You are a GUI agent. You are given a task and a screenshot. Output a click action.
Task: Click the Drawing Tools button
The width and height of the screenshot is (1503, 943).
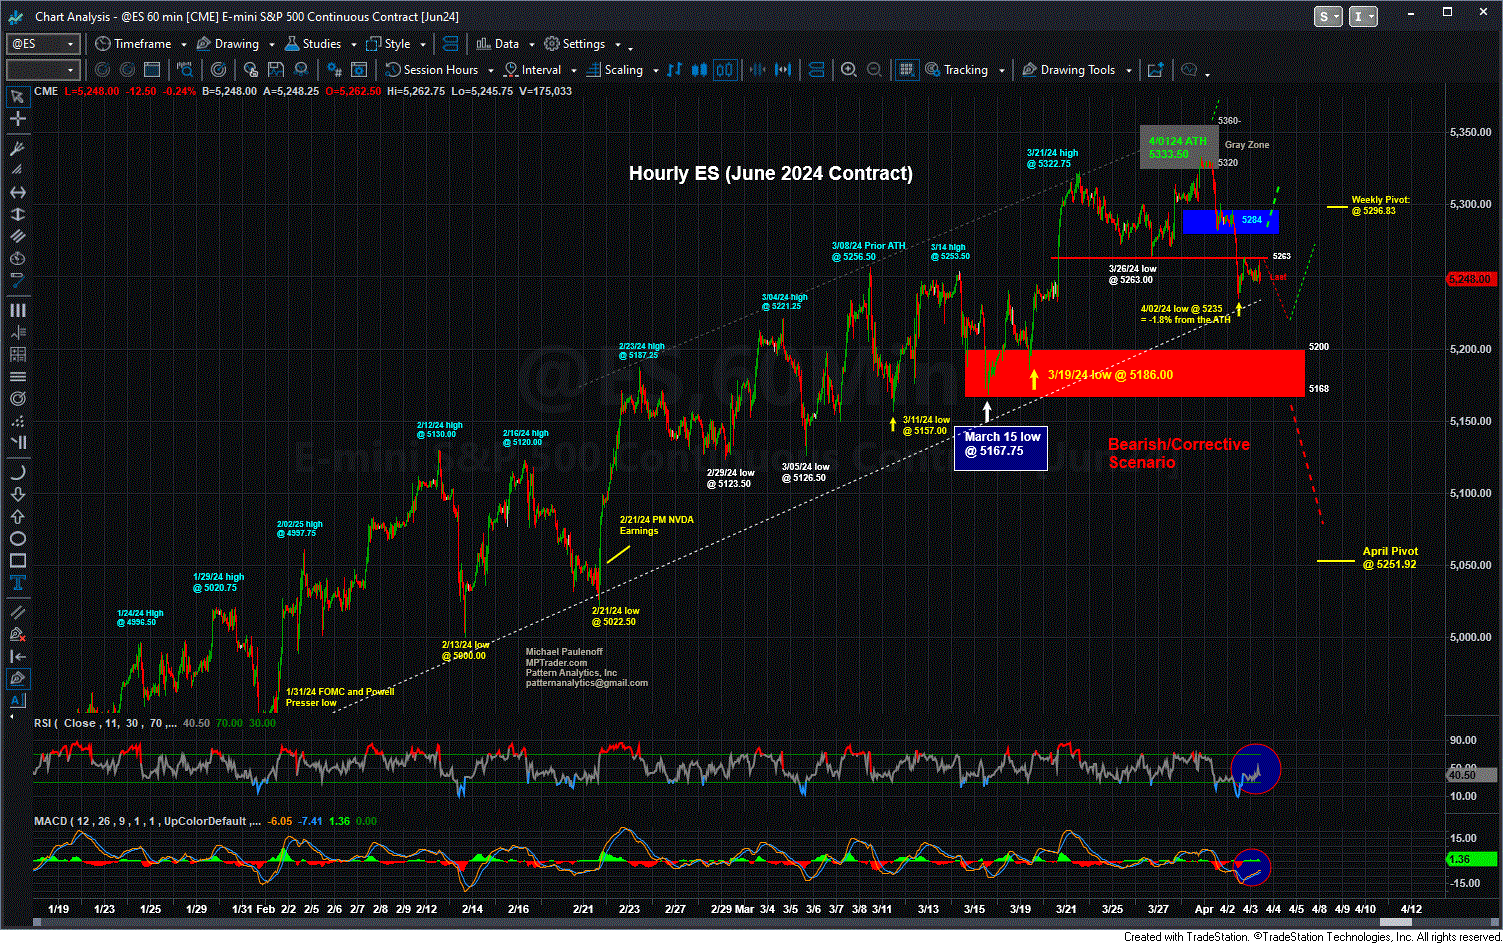(x=1068, y=70)
